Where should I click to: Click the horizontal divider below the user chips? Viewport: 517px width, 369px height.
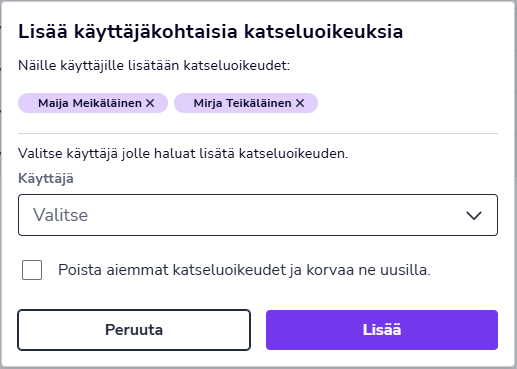tap(258, 134)
